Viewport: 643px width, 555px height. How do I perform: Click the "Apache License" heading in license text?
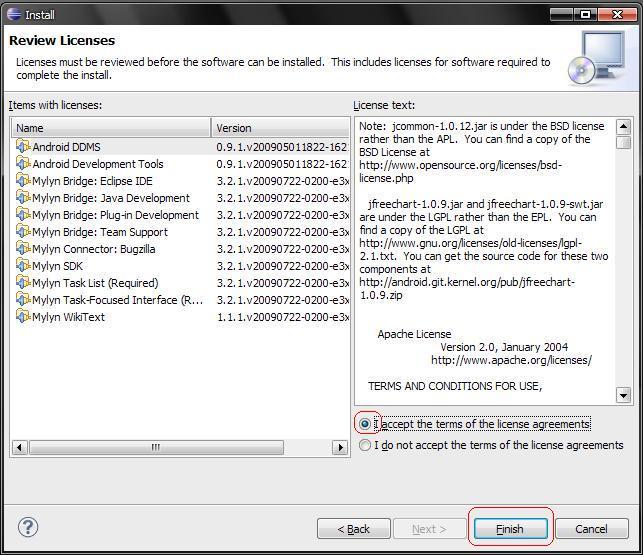pyautogui.click(x=414, y=334)
